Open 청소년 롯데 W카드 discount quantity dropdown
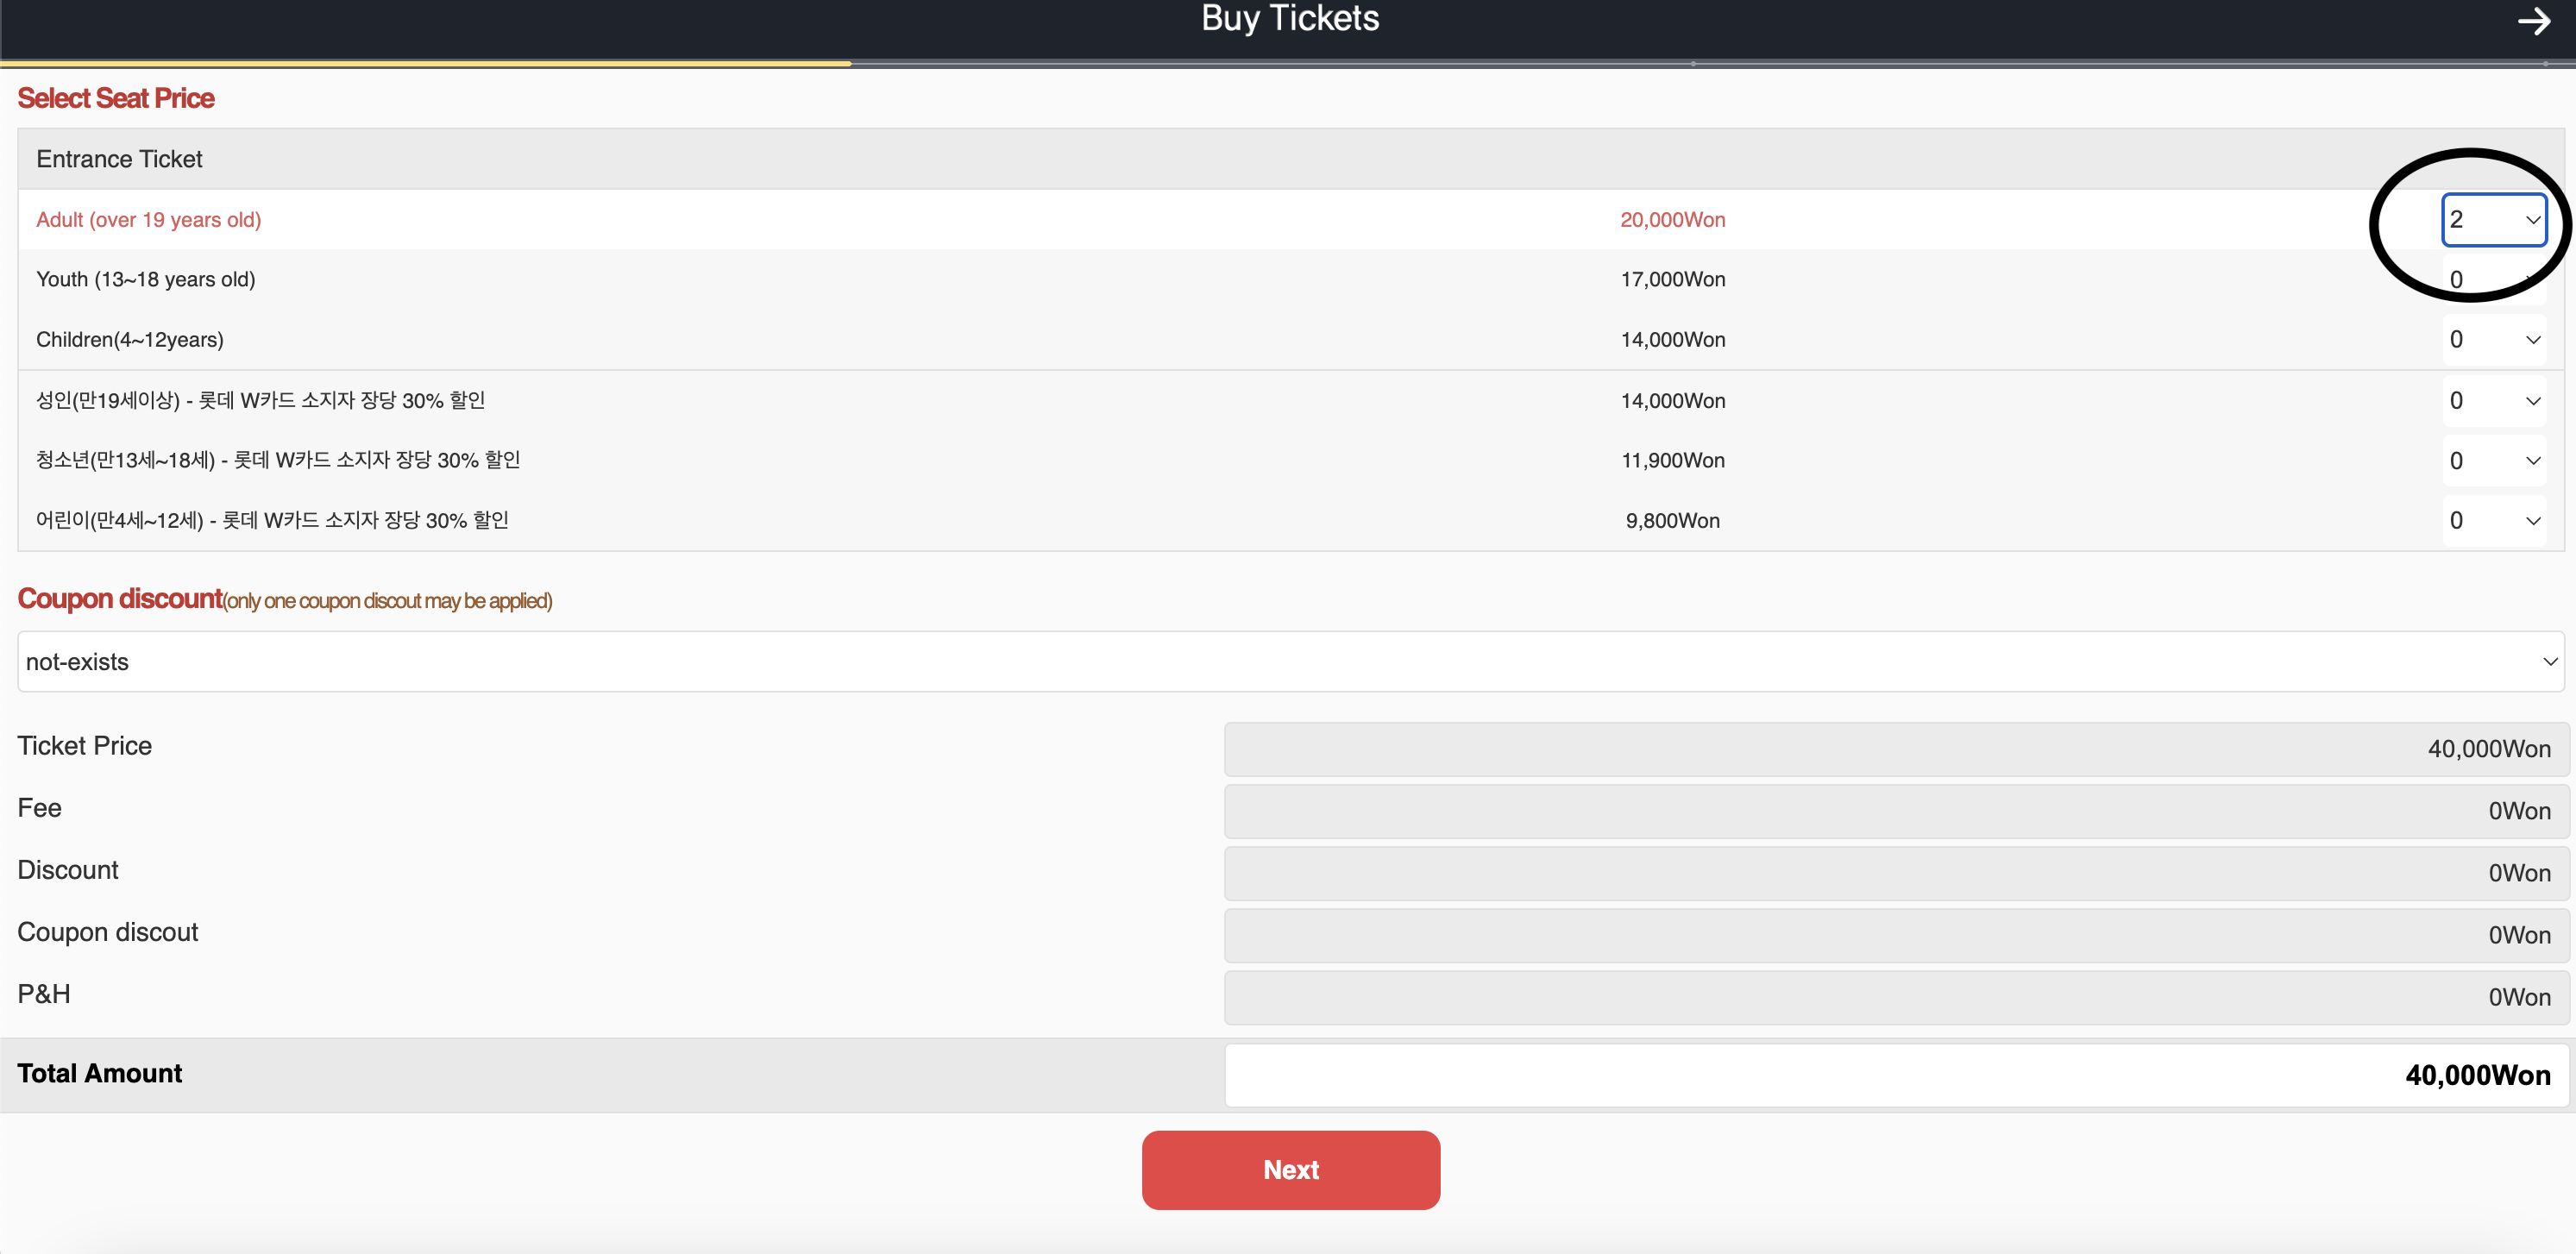The width and height of the screenshot is (2576, 1254). [2494, 461]
